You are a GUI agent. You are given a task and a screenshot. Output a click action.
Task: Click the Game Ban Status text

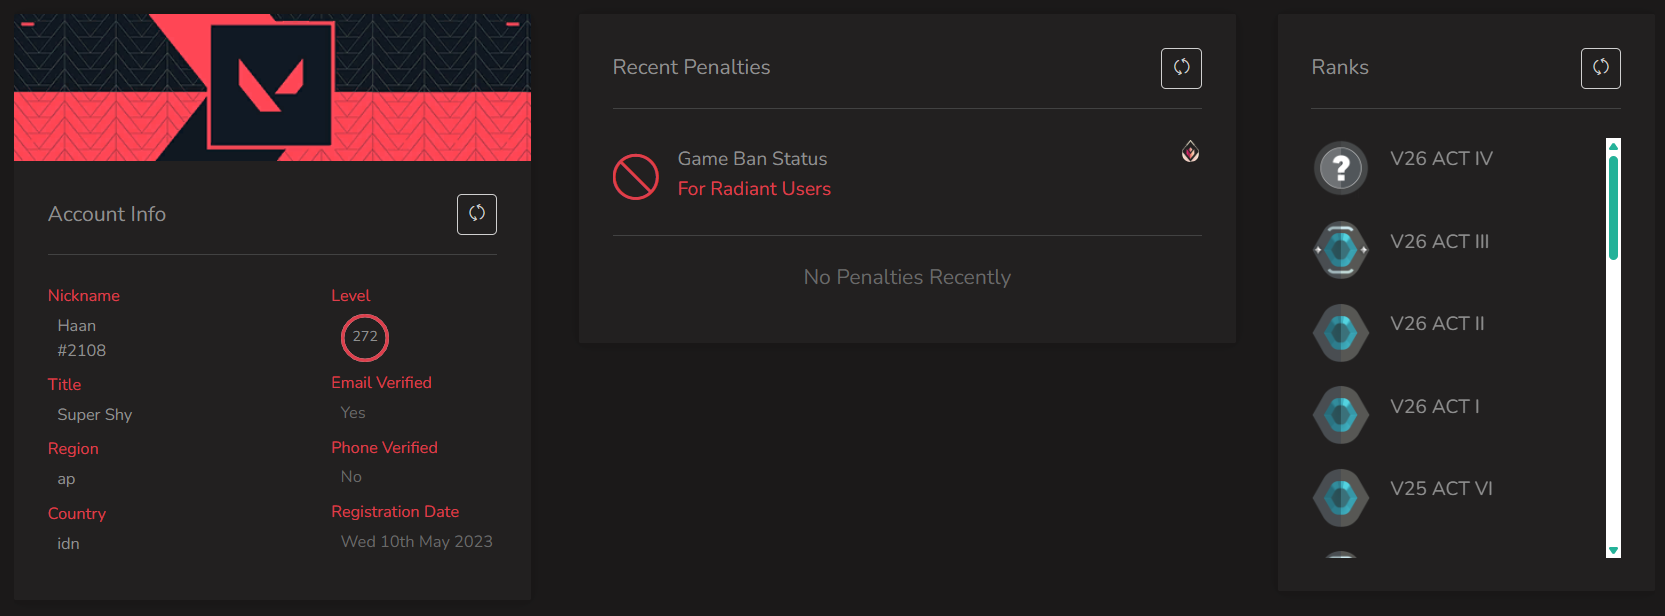[x=752, y=159]
